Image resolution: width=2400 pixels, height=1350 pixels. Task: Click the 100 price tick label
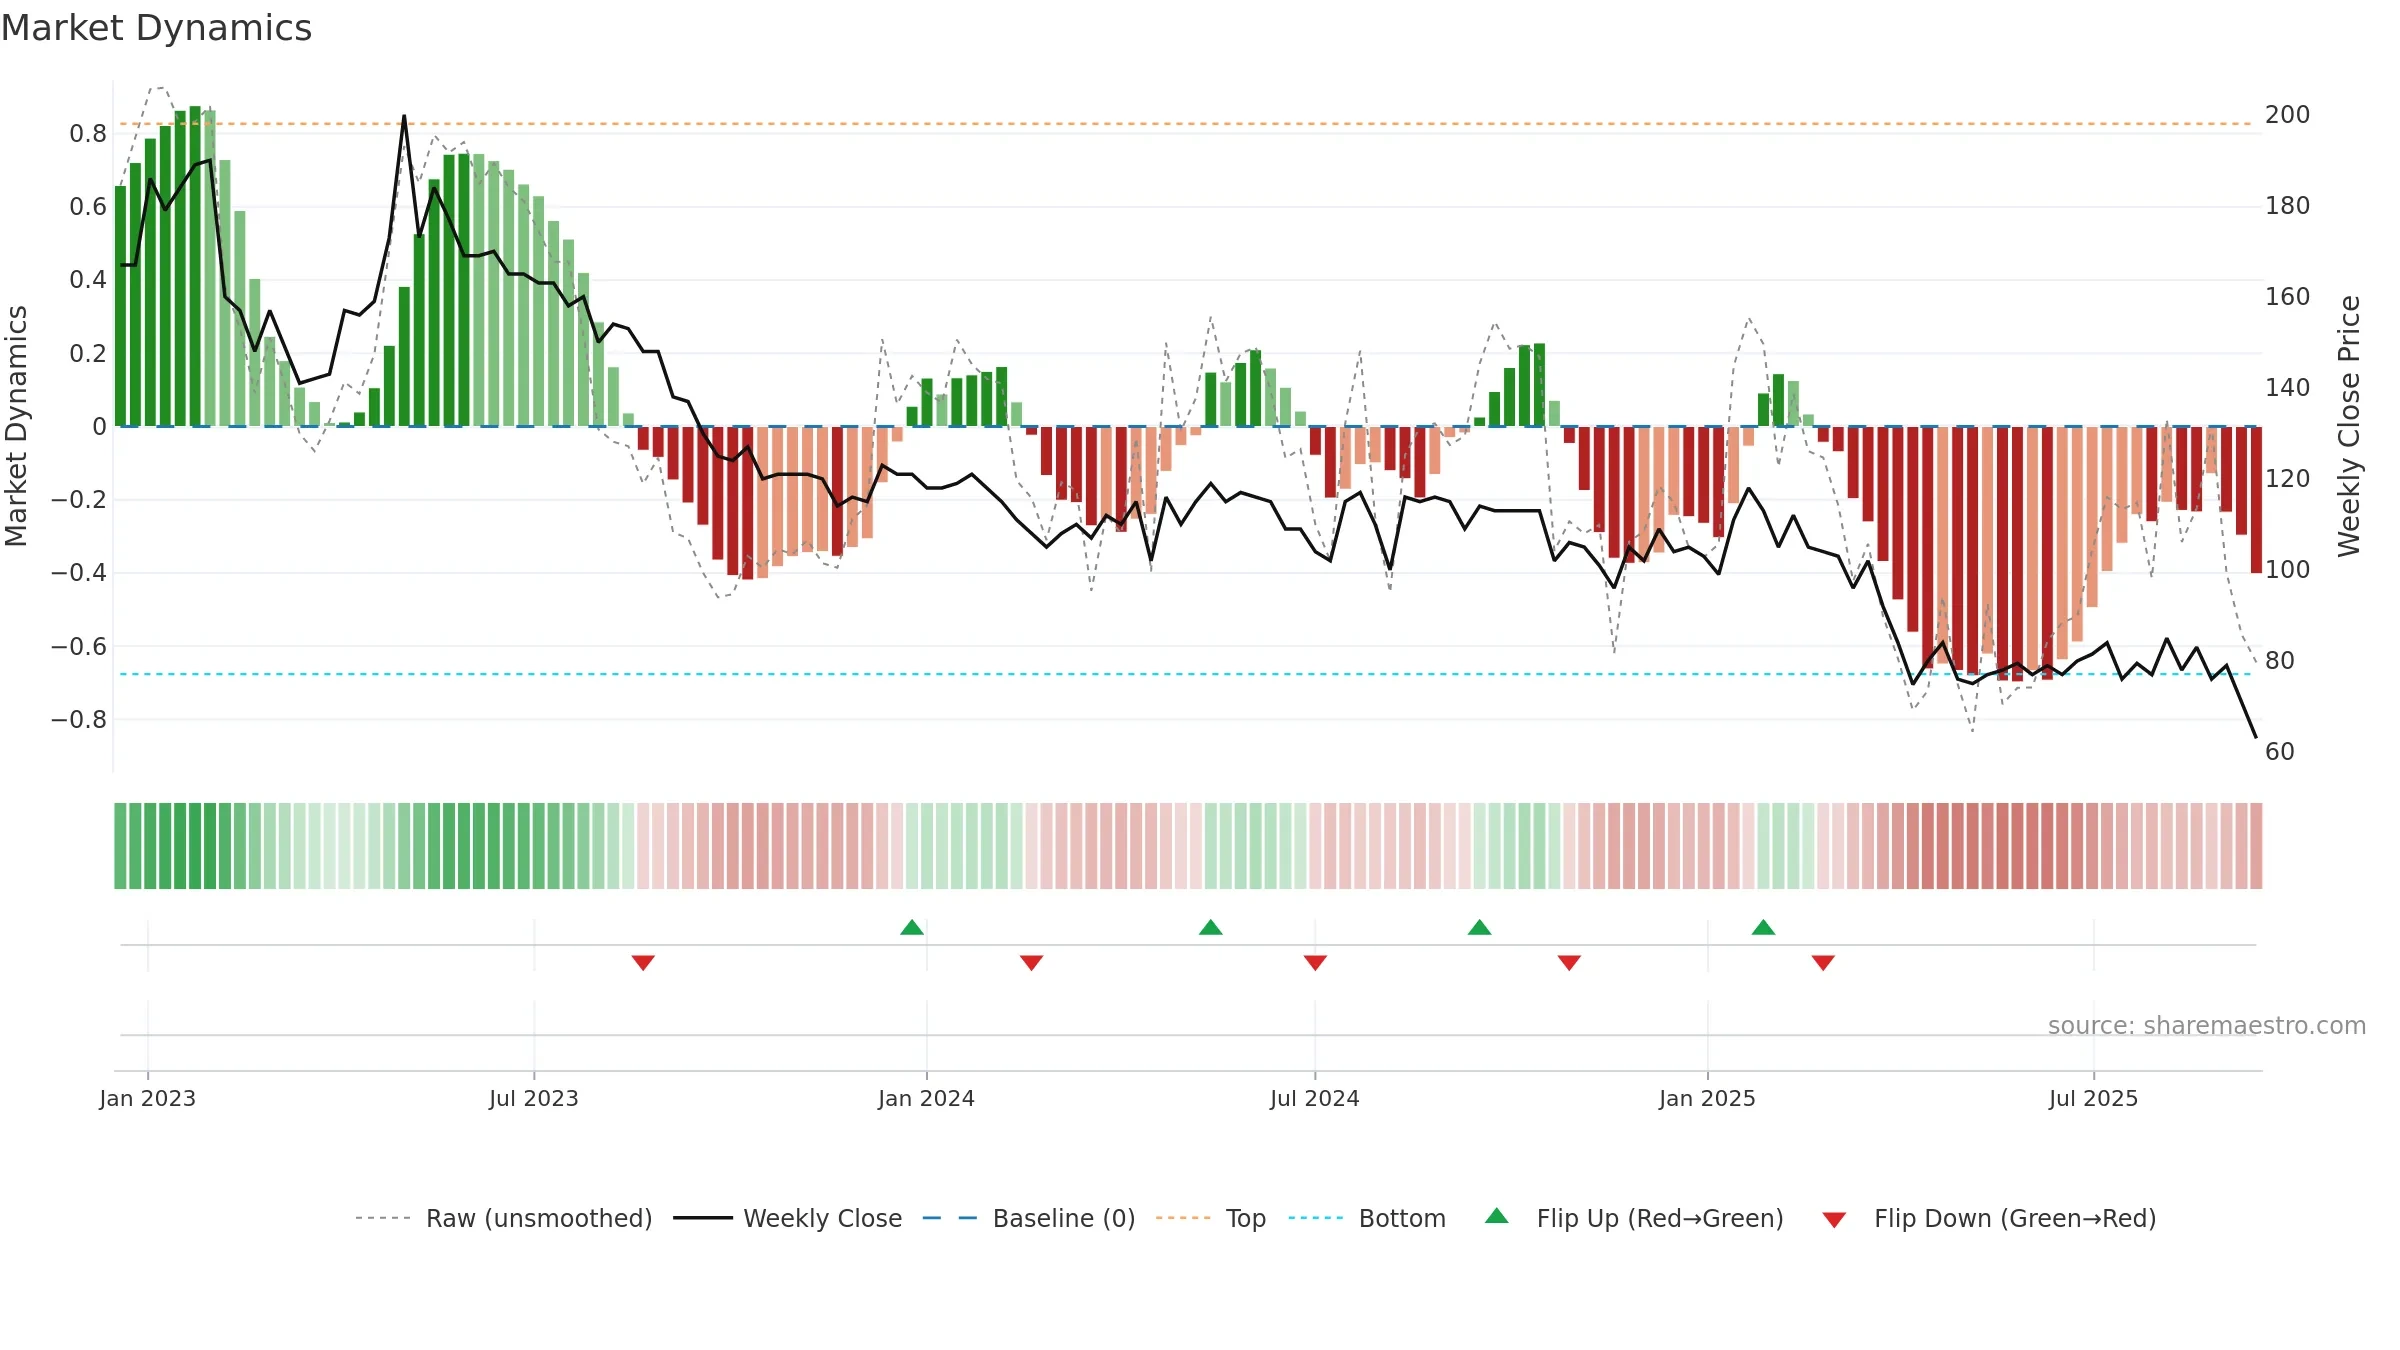point(2287,569)
